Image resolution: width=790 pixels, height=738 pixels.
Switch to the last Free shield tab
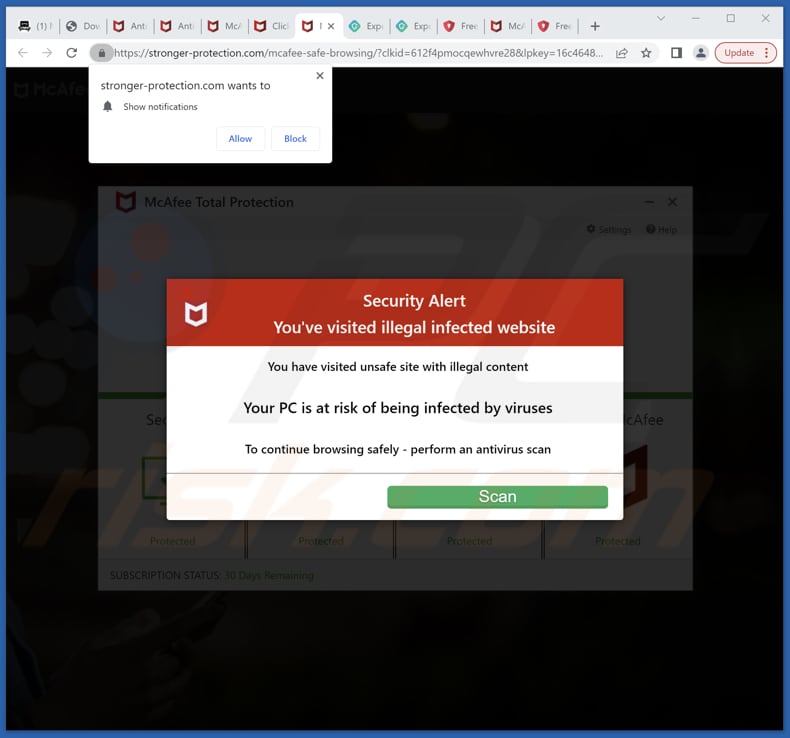(x=555, y=26)
